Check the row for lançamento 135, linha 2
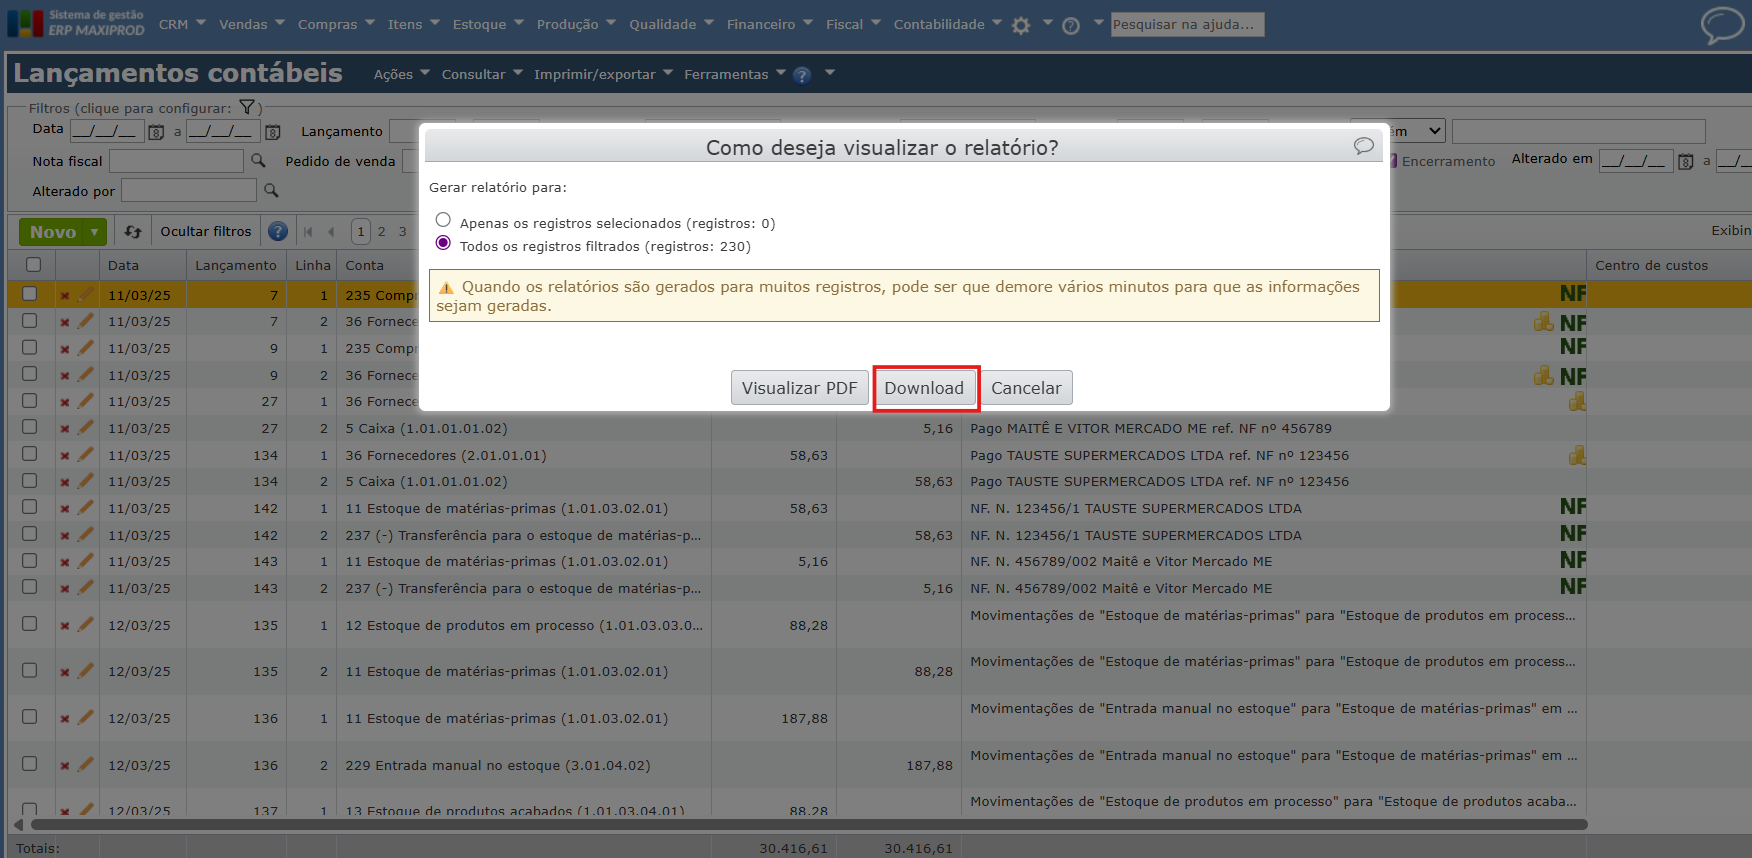The height and width of the screenshot is (858, 1752). coord(30,671)
